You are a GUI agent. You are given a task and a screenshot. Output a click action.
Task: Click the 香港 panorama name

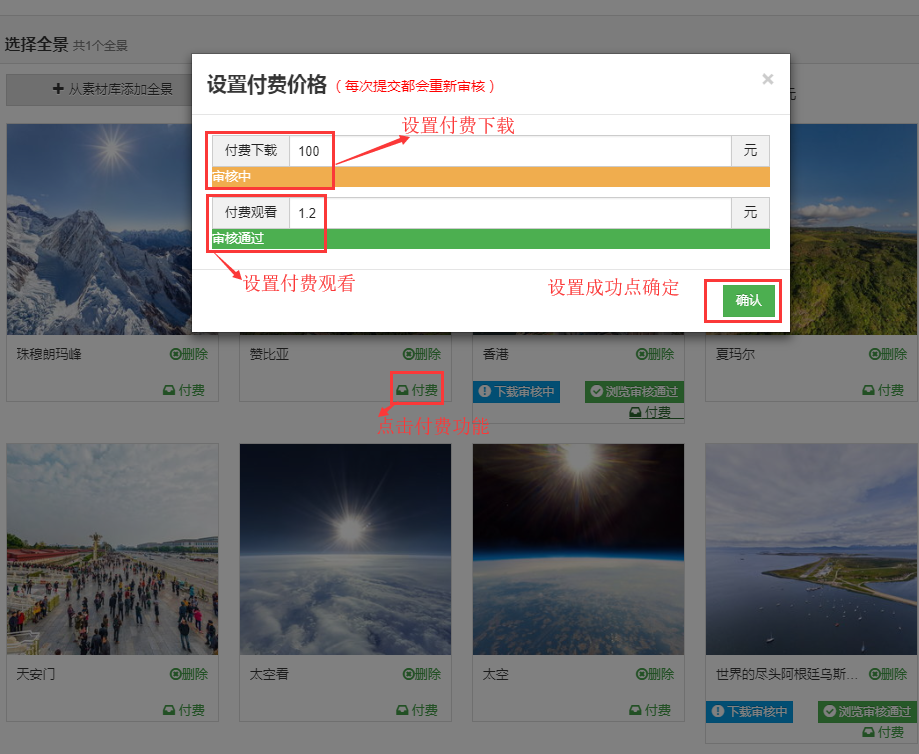pos(496,354)
